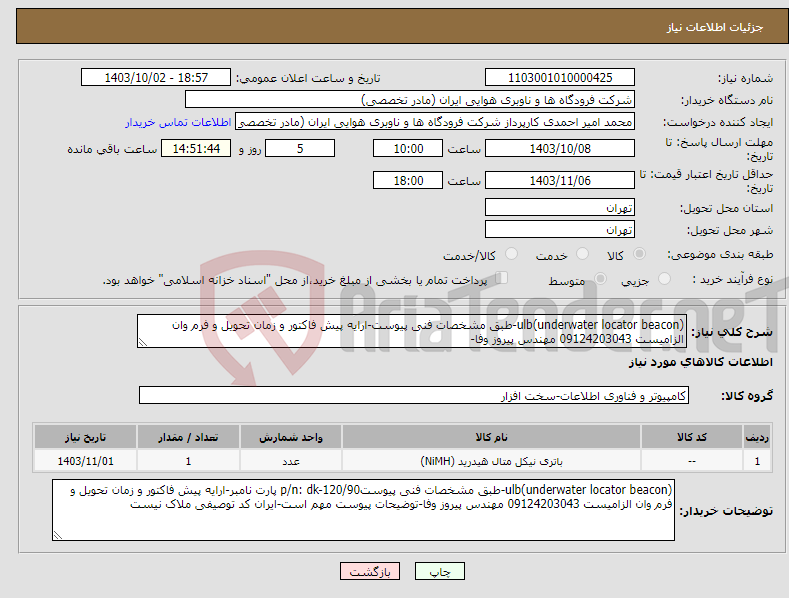Click the کد کالا column header
The height and width of the screenshot is (598, 789).
pyautogui.click(x=691, y=437)
